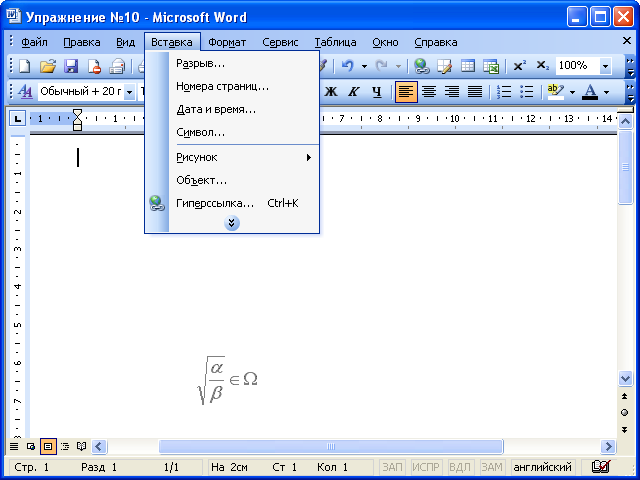640x480 pixels.
Task: Click the vertical scrollbar down arrow
Action: click(625, 378)
